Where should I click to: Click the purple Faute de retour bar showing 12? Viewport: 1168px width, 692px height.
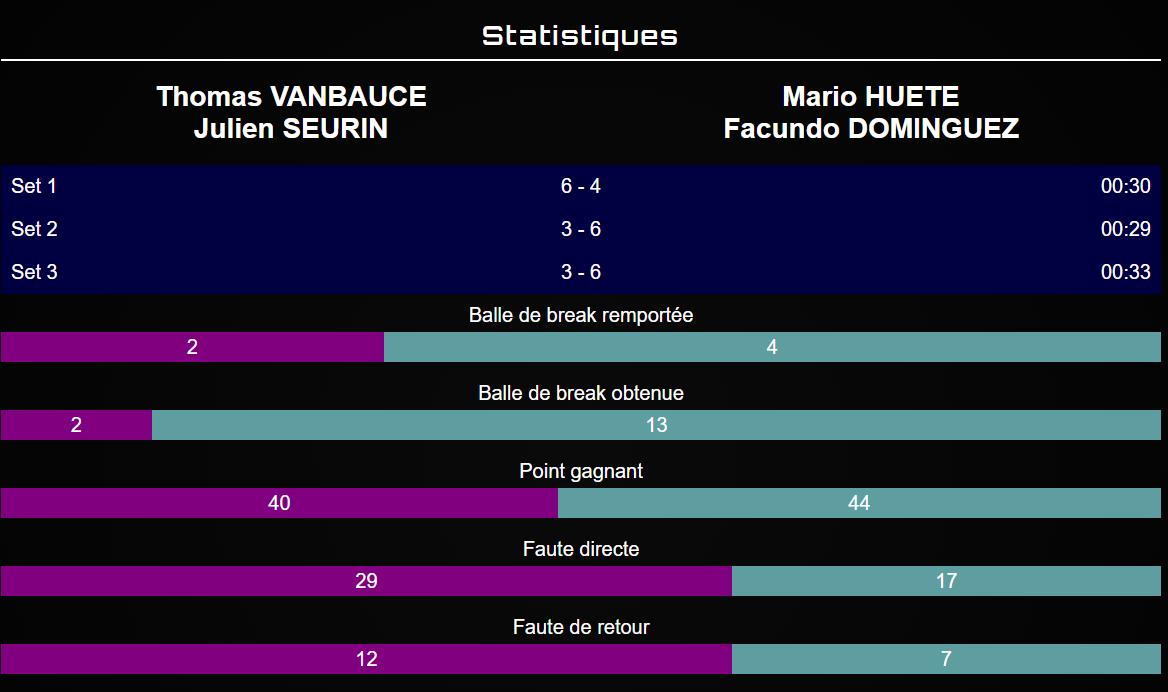pos(366,659)
